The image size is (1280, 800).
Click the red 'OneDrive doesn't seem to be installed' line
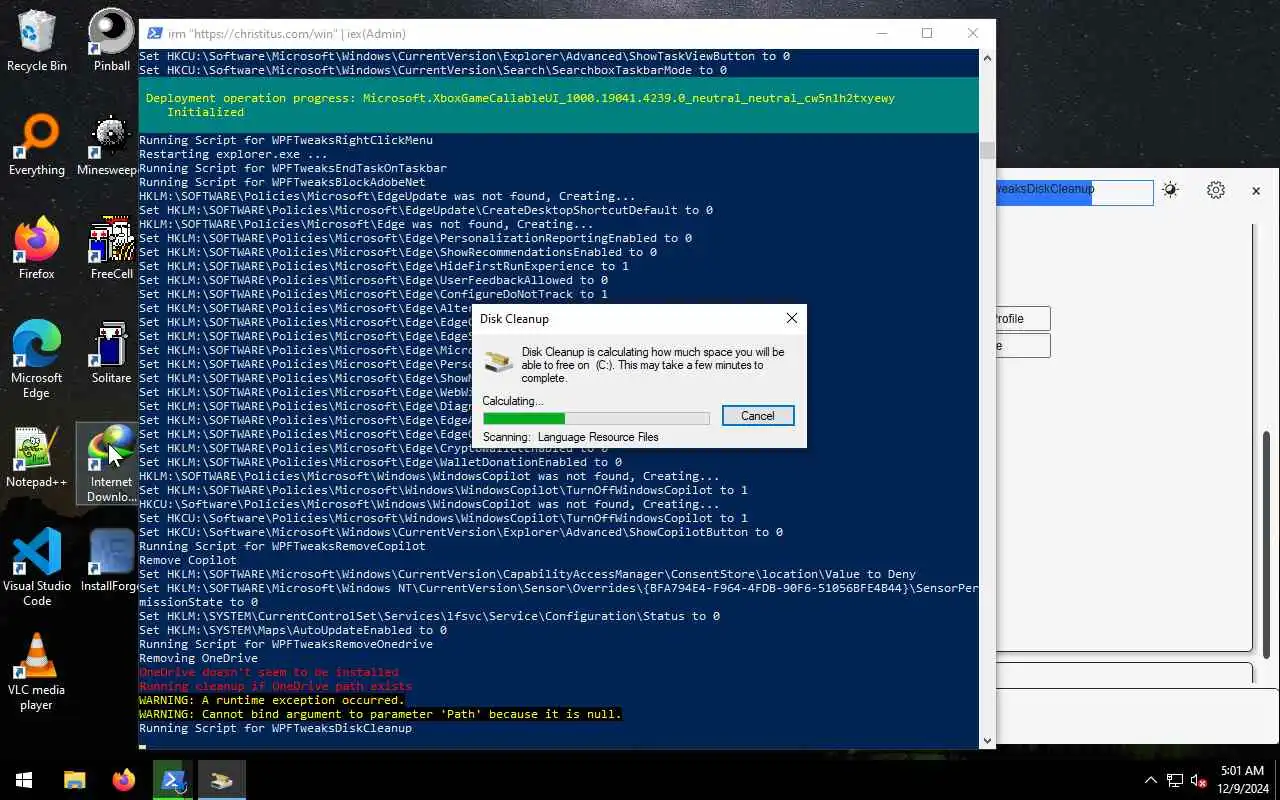269,672
